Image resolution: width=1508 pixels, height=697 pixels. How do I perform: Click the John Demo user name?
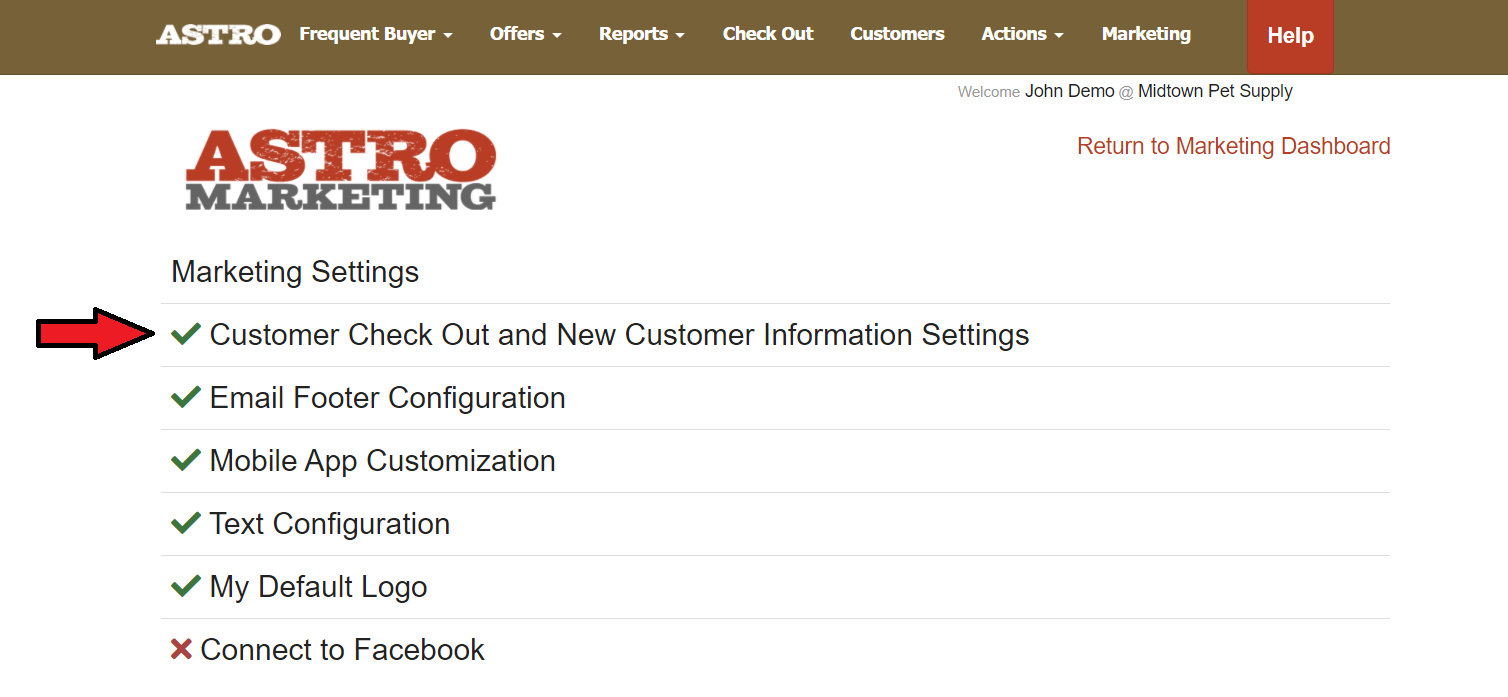coord(1069,91)
